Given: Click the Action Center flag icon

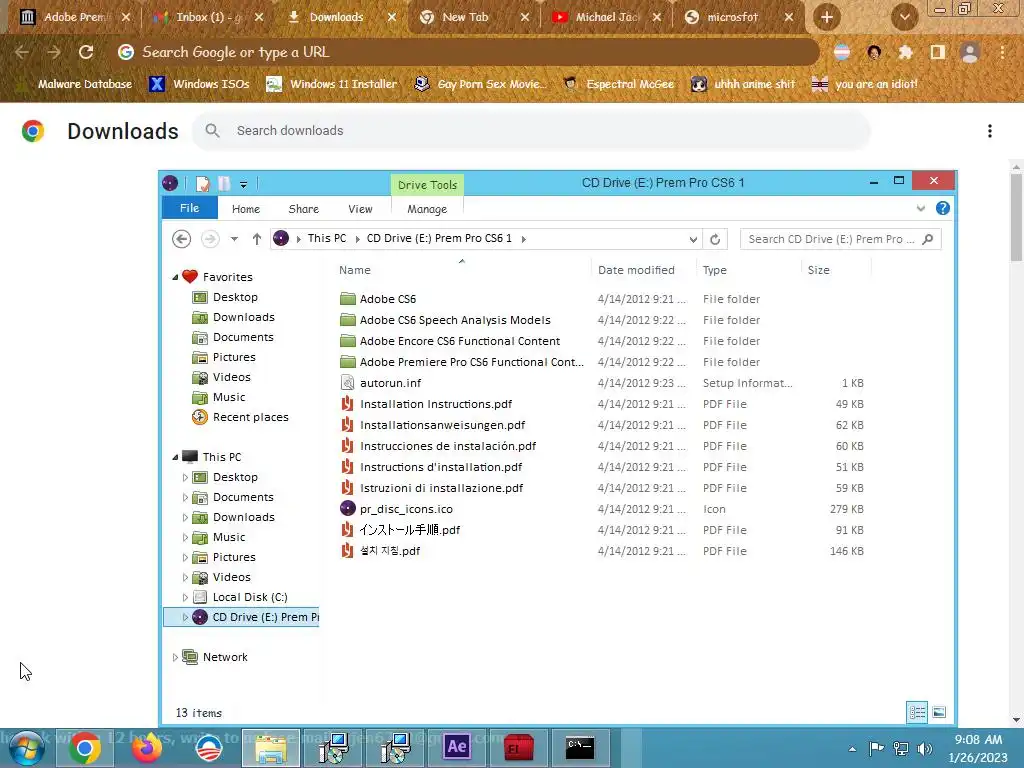Looking at the screenshot, I should [x=876, y=748].
